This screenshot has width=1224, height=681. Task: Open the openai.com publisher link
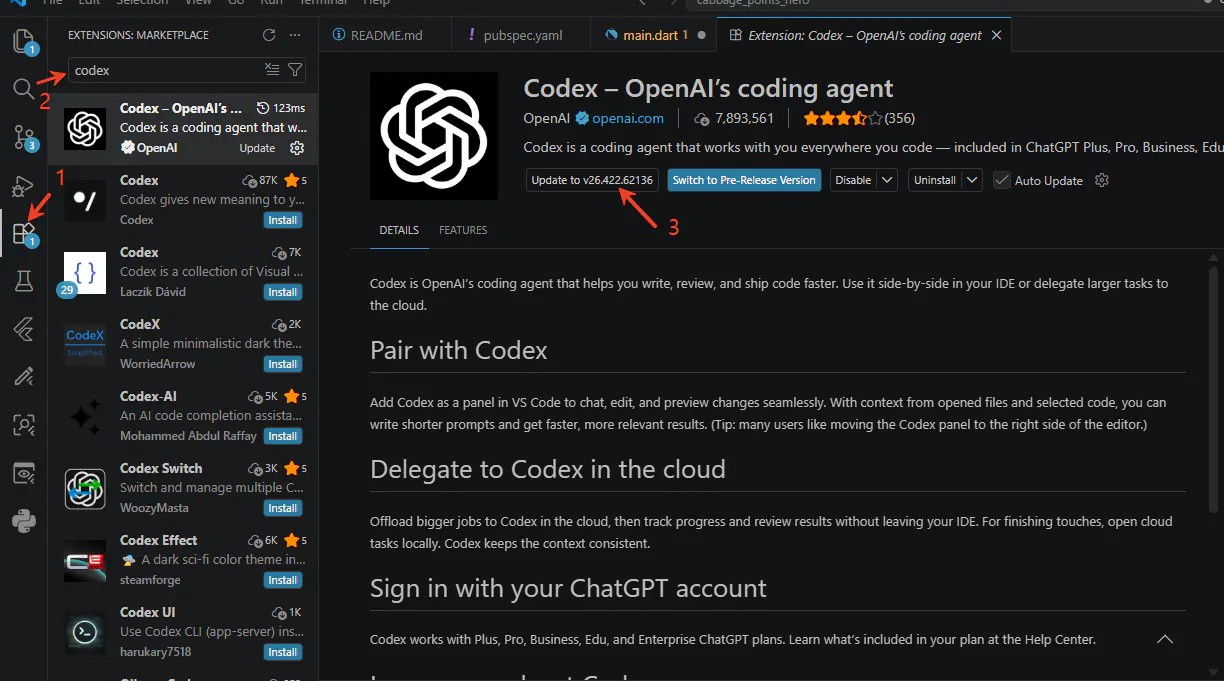[x=626, y=118]
